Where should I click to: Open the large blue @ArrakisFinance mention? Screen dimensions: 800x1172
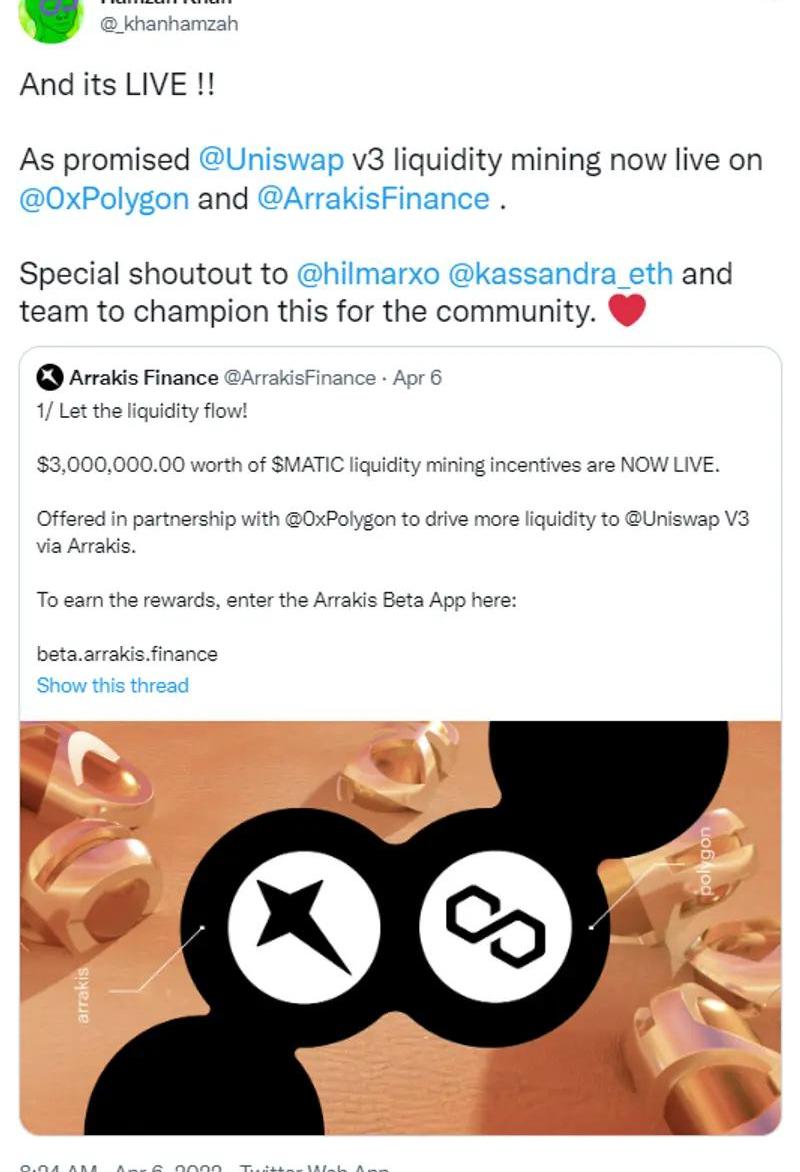click(x=373, y=198)
